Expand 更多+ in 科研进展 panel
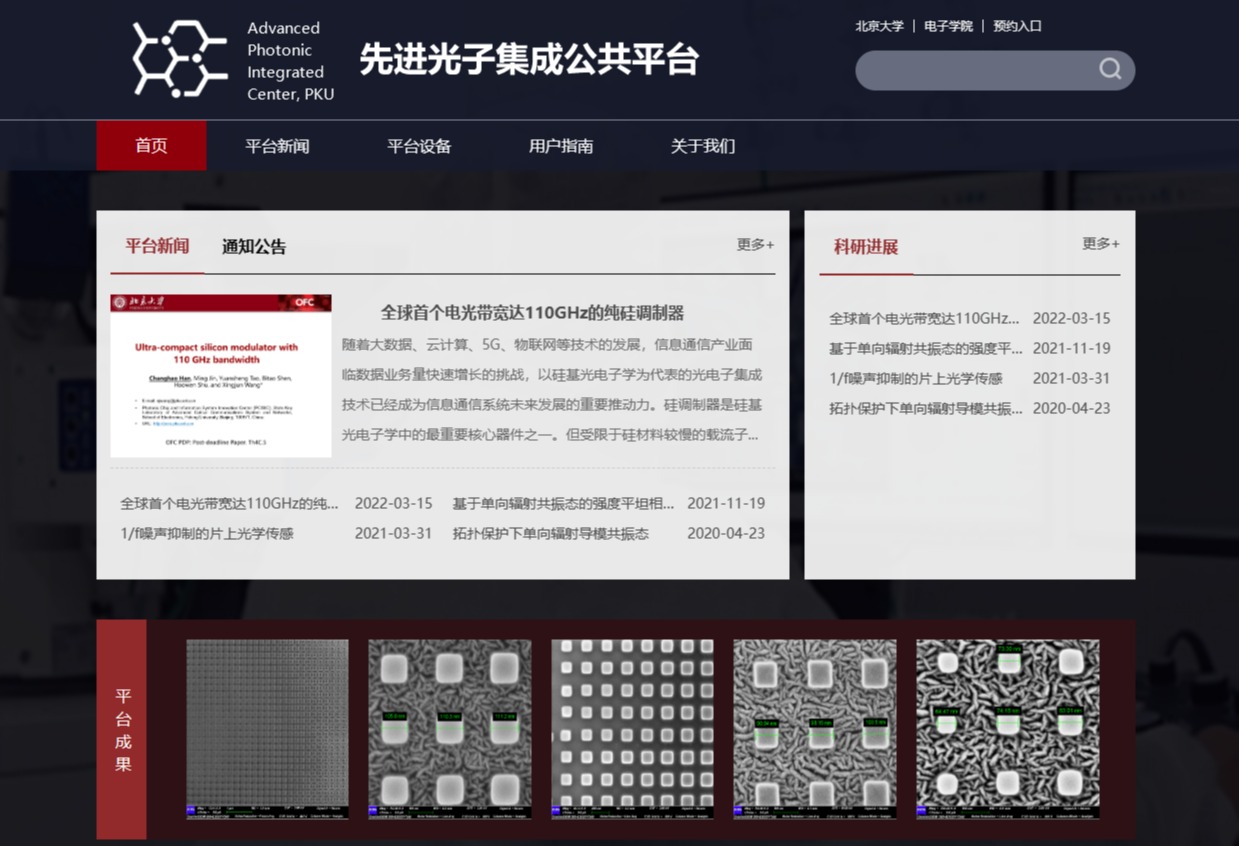Viewport: 1239px width, 846px height. (x=1100, y=243)
